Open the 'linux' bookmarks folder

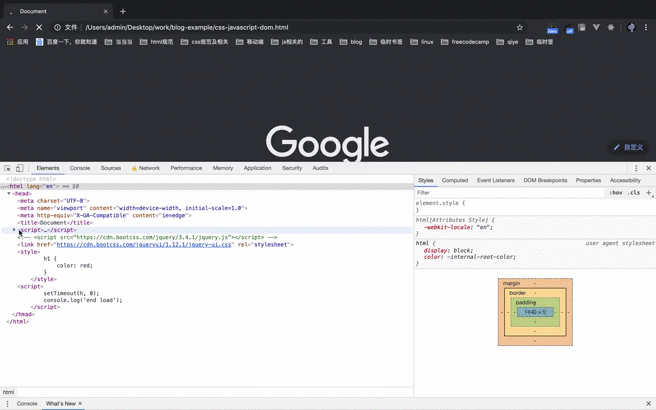(x=422, y=42)
